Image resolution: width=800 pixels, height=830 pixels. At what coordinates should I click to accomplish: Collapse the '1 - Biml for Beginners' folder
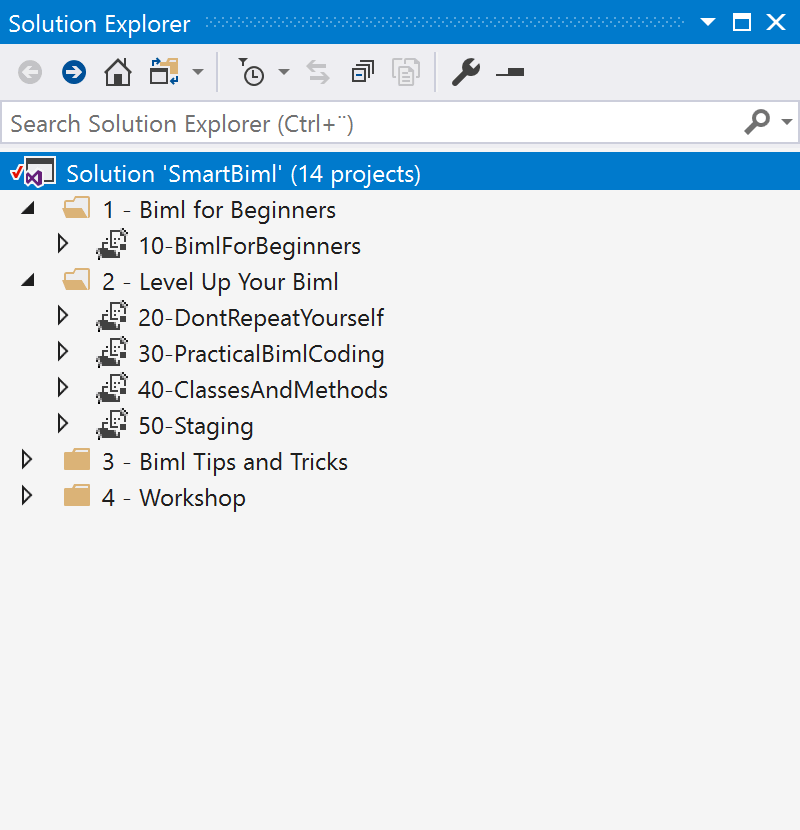click(x=28, y=209)
